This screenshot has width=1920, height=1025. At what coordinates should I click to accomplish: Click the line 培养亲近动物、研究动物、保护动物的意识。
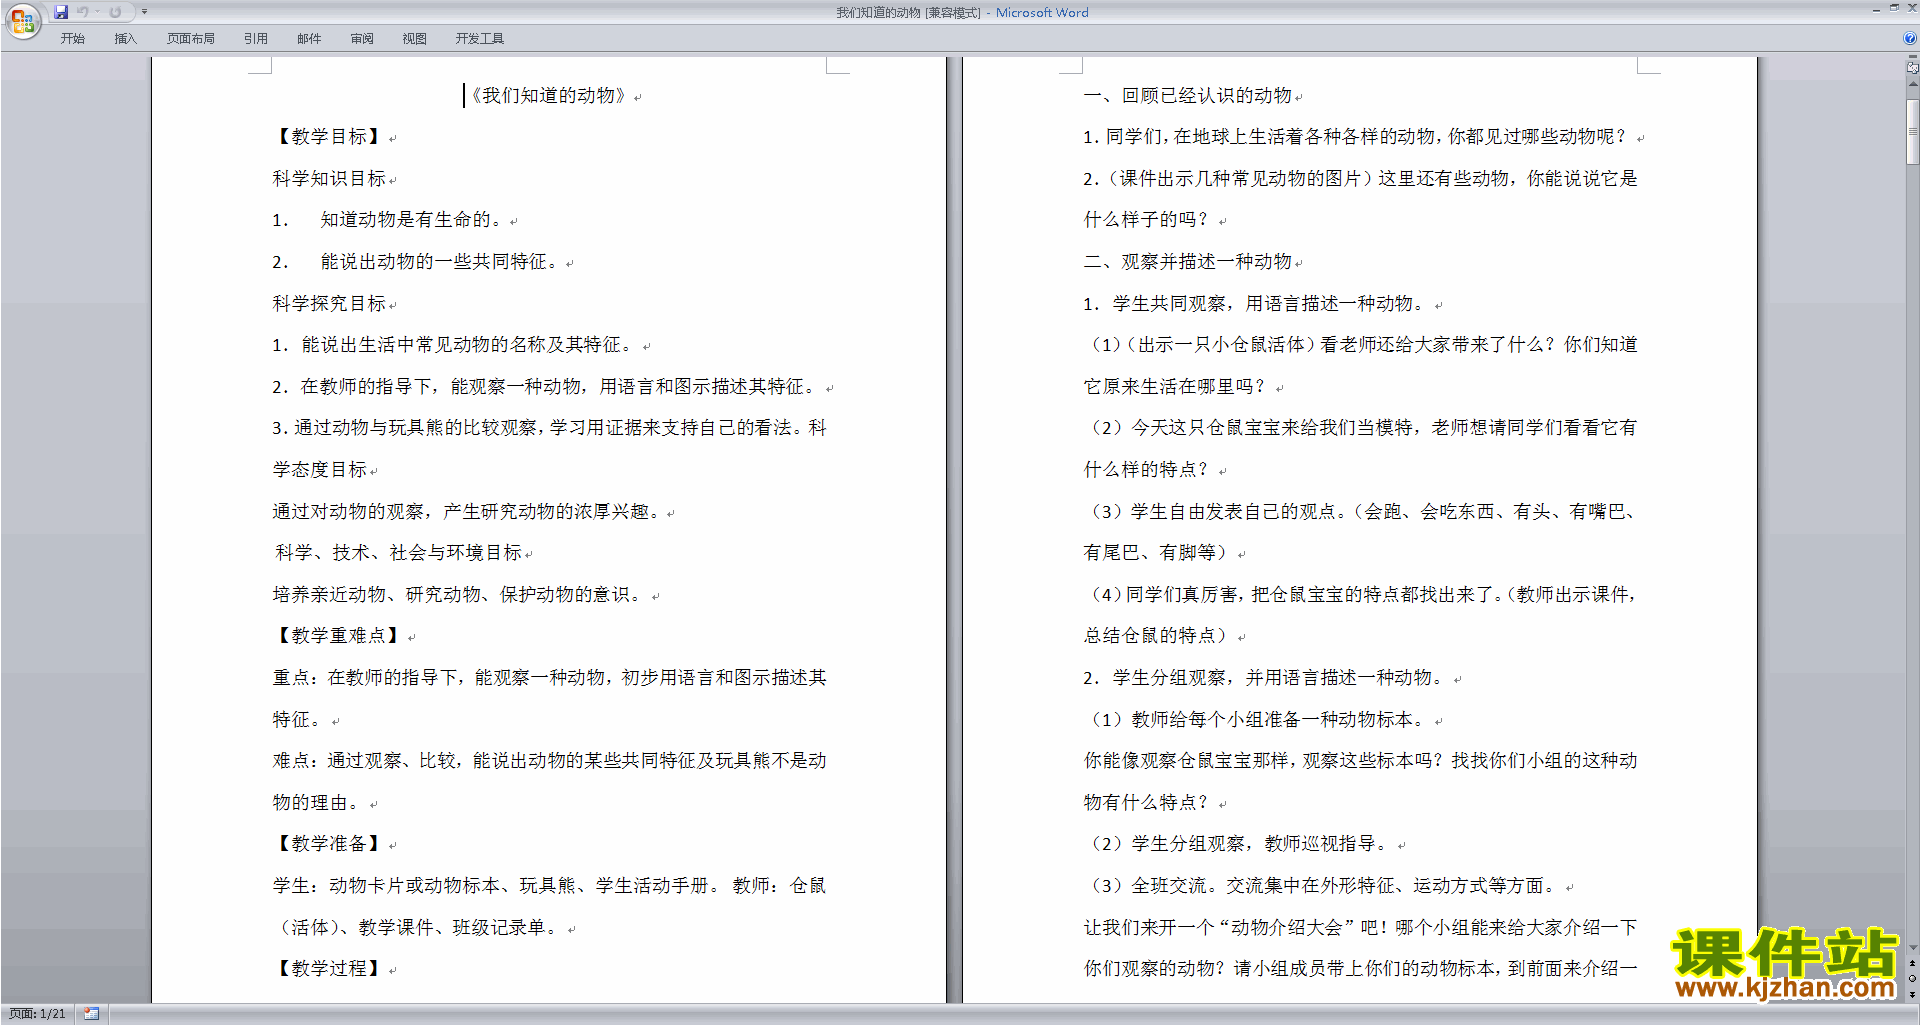click(459, 595)
